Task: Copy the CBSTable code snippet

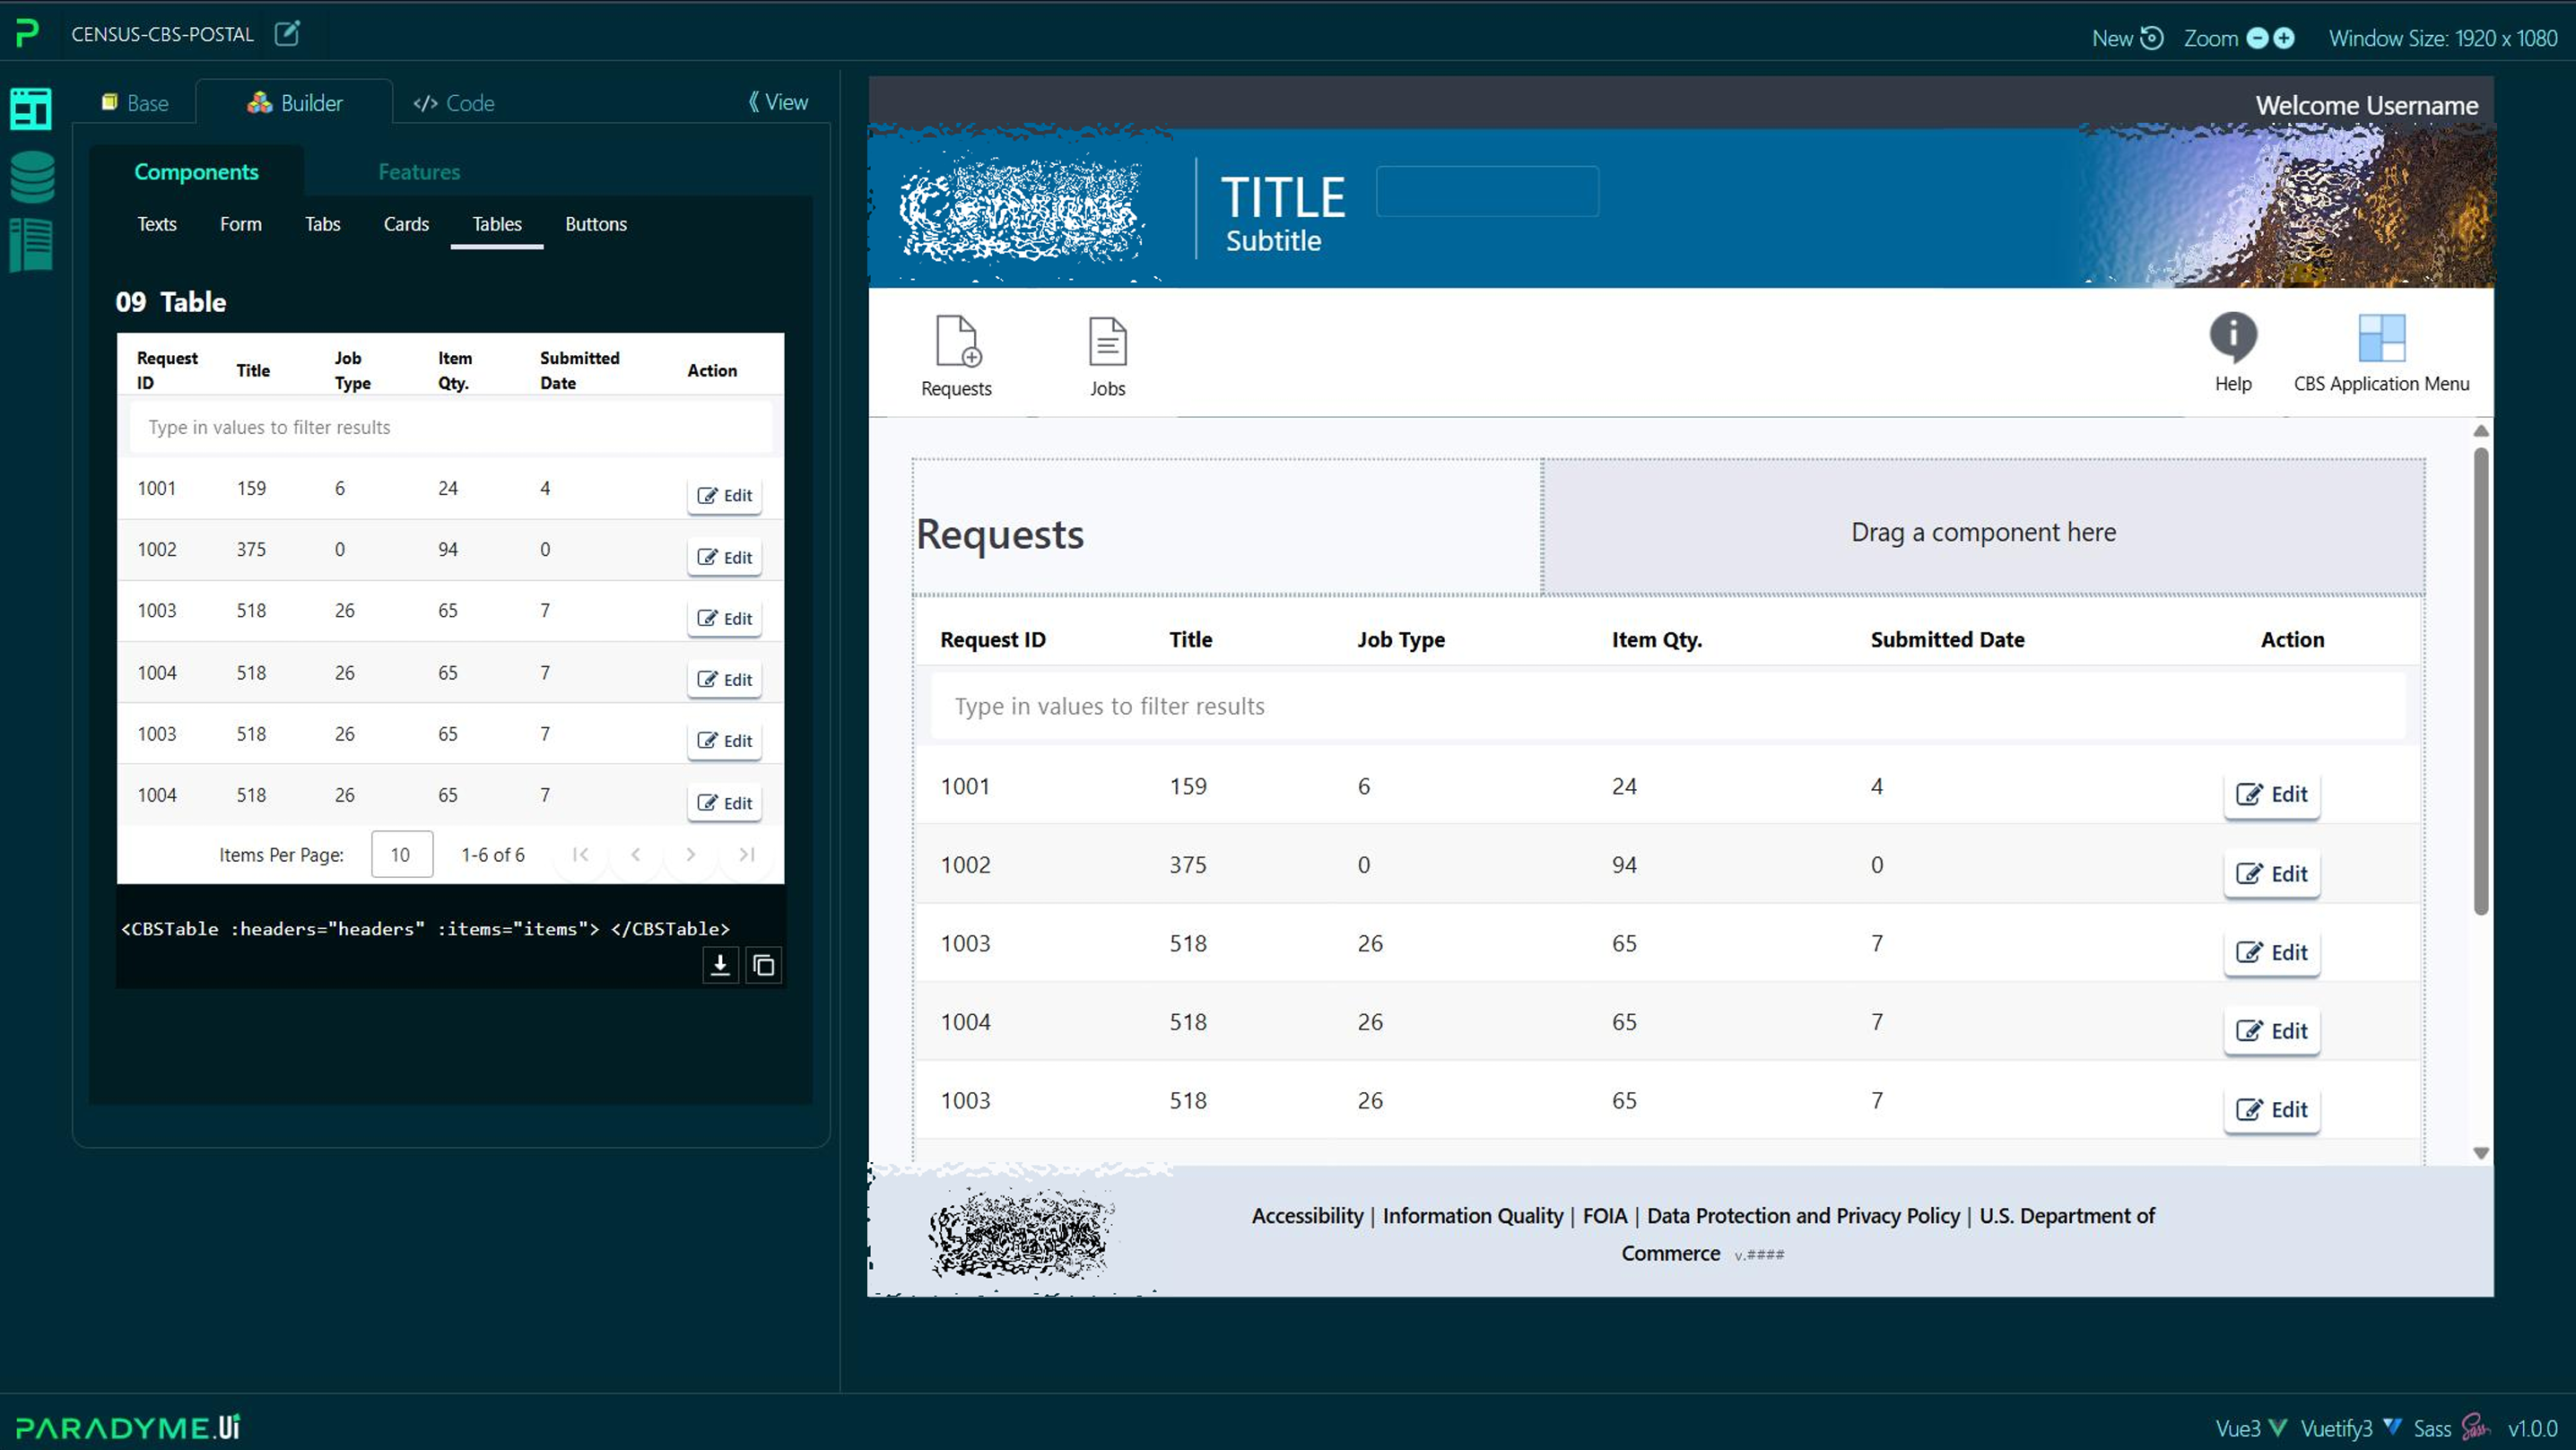Action: (x=763, y=965)
